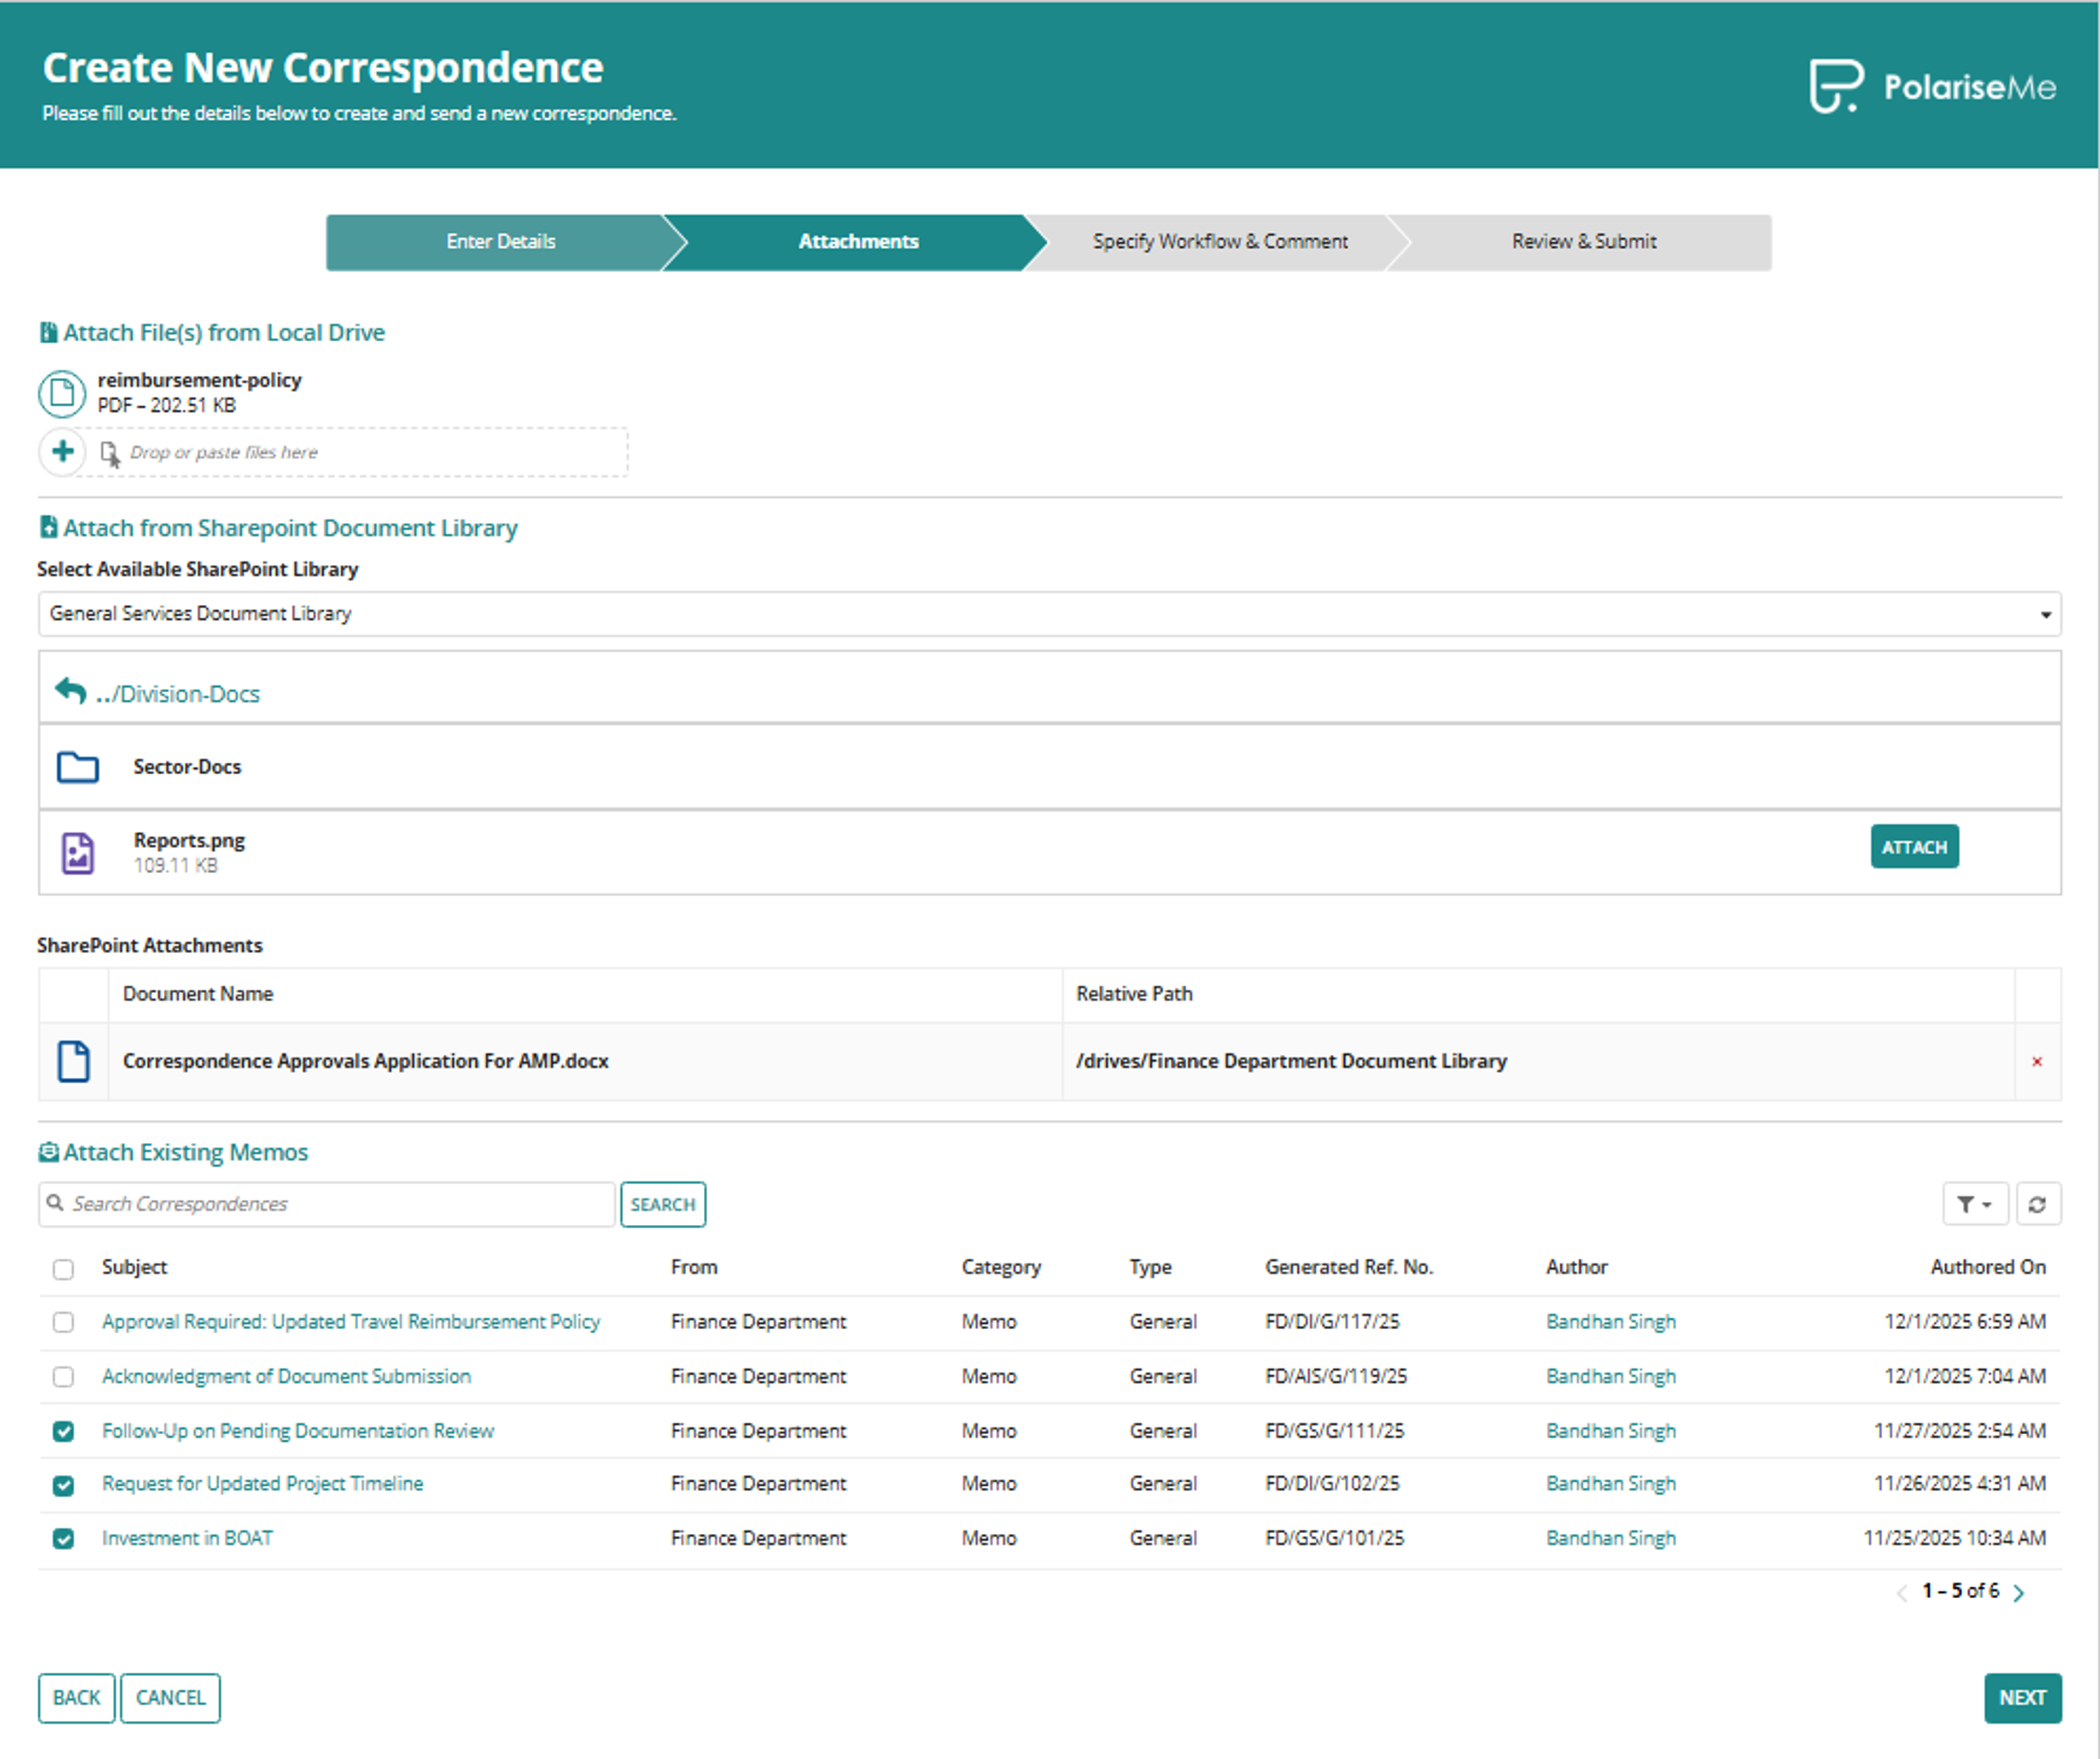
Task: Click the plus icon to add local files
Action: [x=62, y=451]
